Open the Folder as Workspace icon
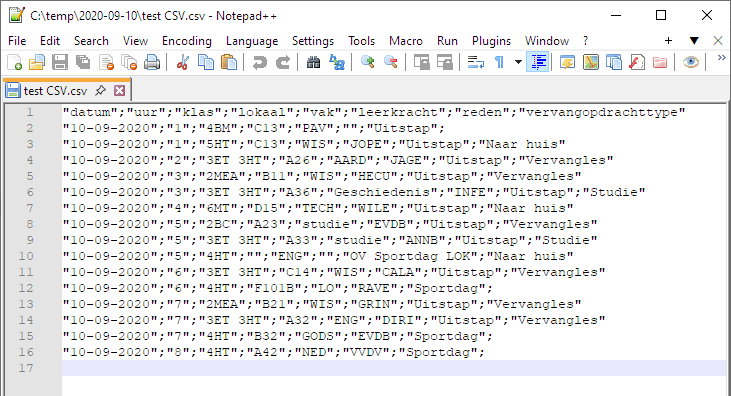This screenshot has height=396, width=731. (x=660, y=62)
